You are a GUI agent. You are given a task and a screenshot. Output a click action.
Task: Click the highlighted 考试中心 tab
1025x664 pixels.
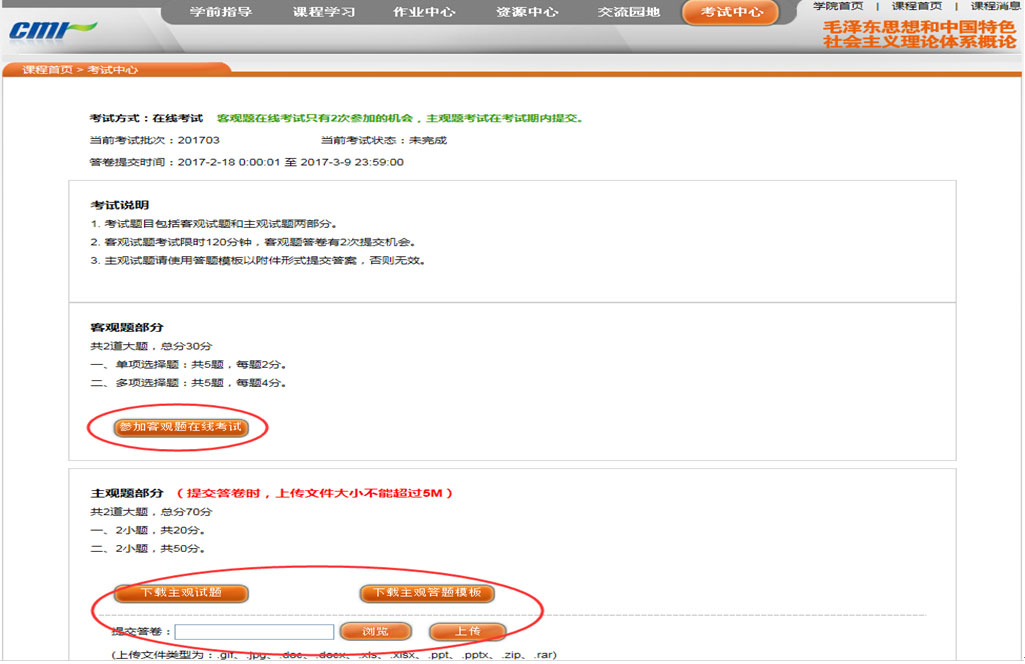731,12
